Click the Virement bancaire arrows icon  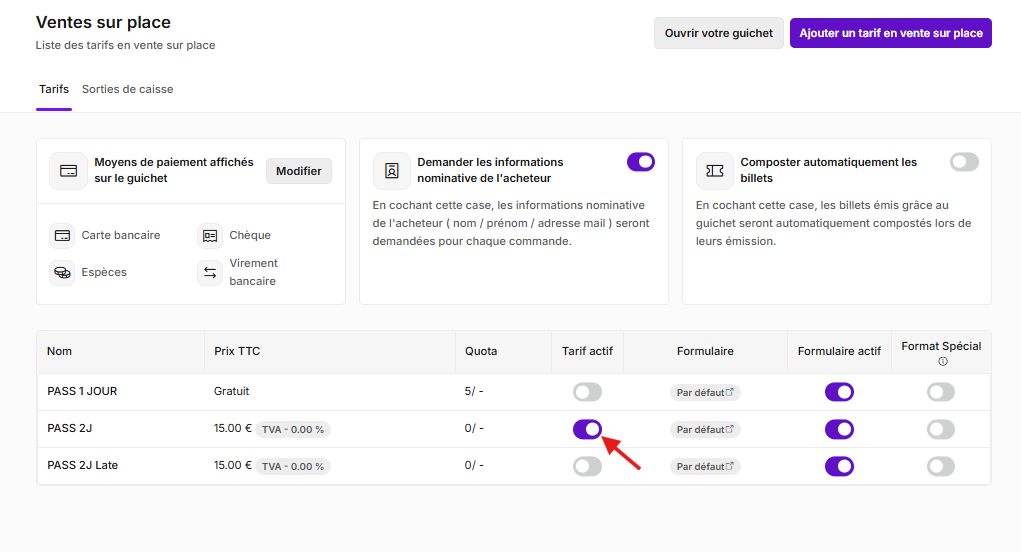210,273
